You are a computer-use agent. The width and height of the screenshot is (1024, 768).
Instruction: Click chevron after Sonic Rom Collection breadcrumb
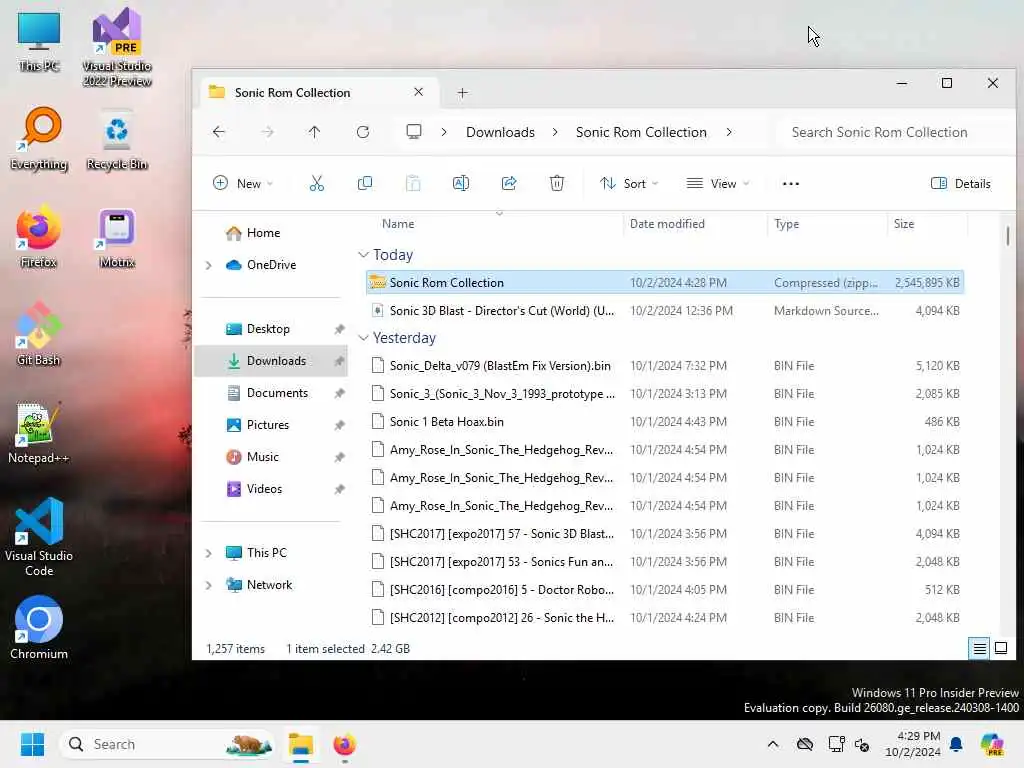pyautogui.click(x=729, y=132)
